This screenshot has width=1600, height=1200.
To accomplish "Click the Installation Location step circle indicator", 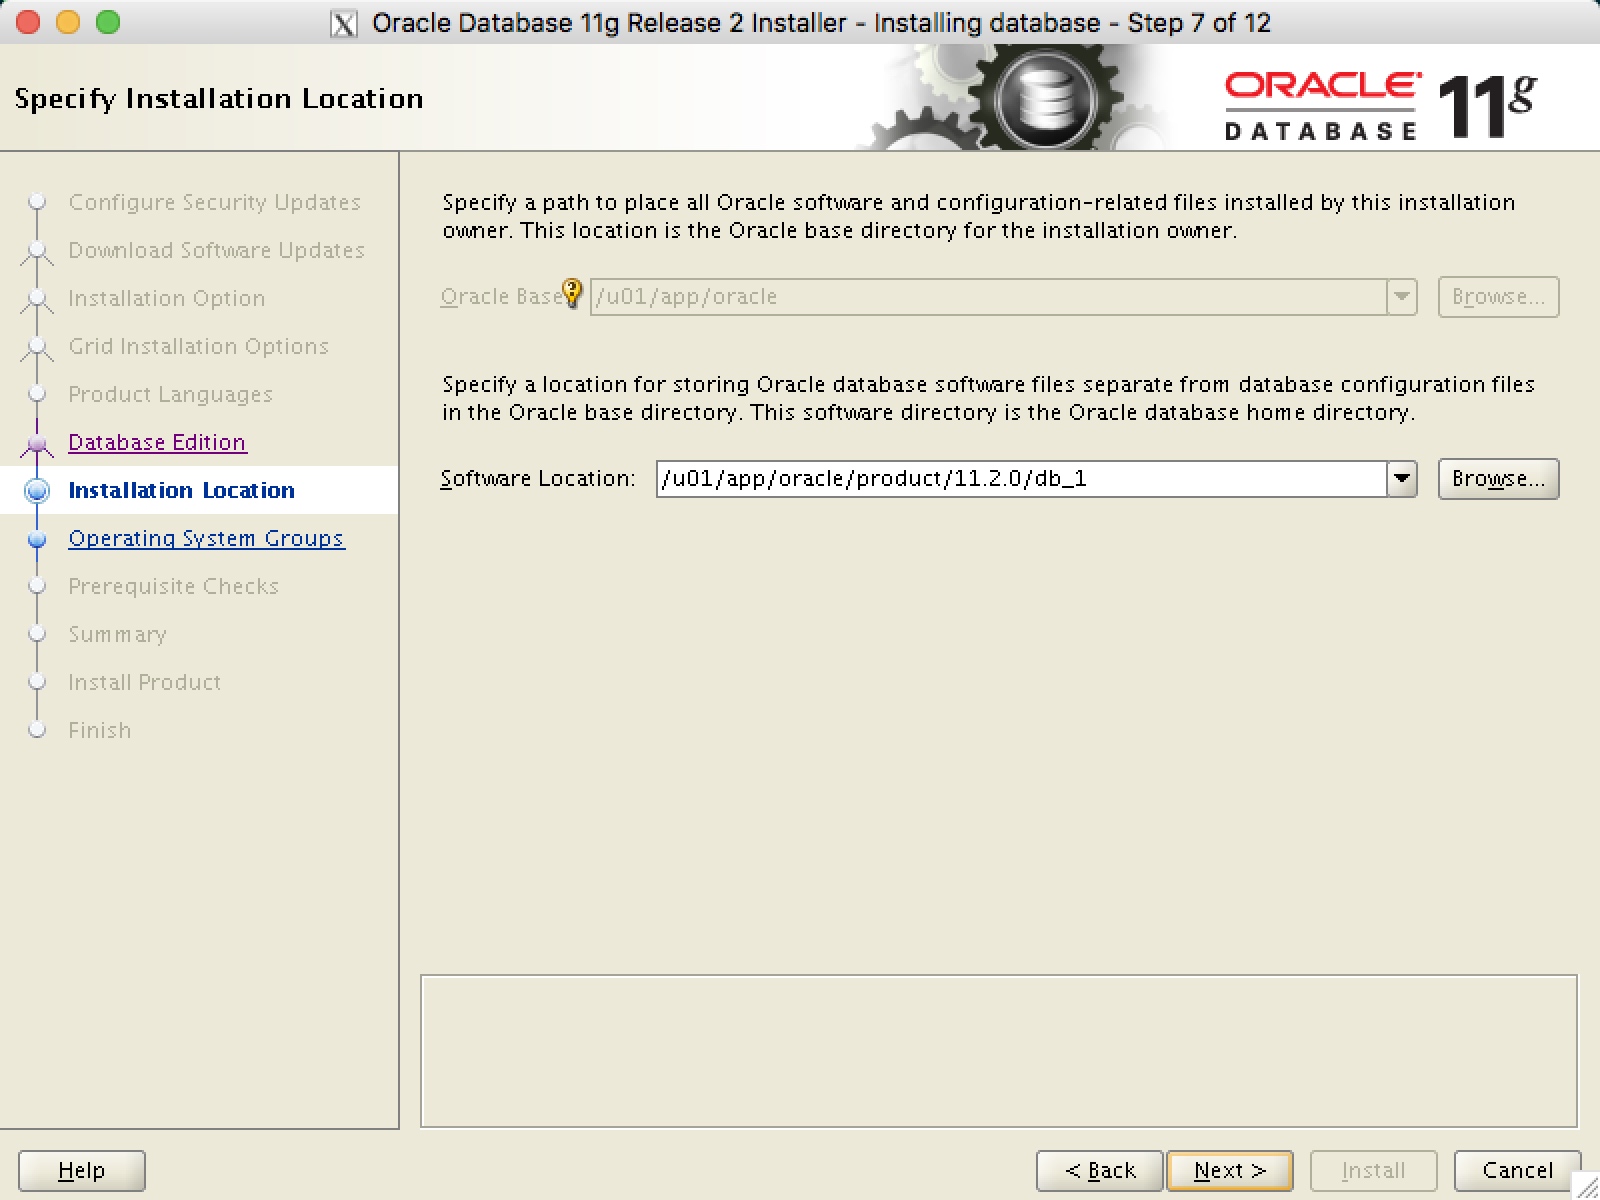I will pyautogui.click(x=37, y=490).
